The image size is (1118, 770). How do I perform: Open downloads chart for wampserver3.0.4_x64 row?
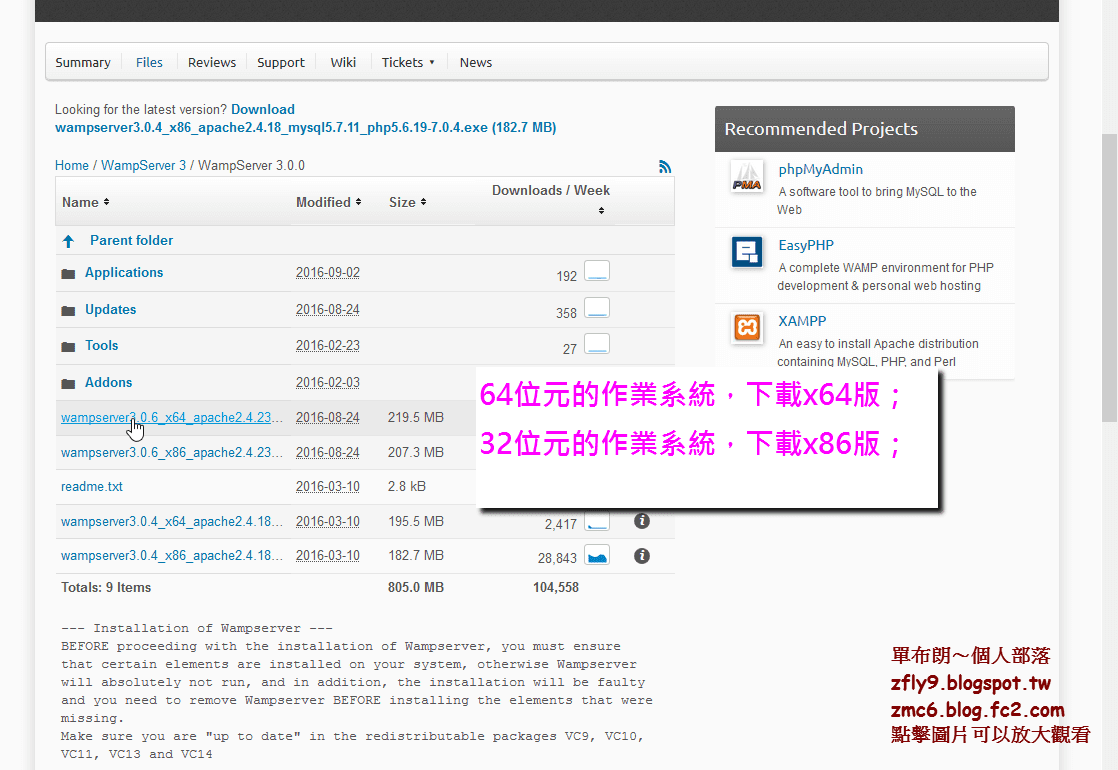[x=597, y=521]
